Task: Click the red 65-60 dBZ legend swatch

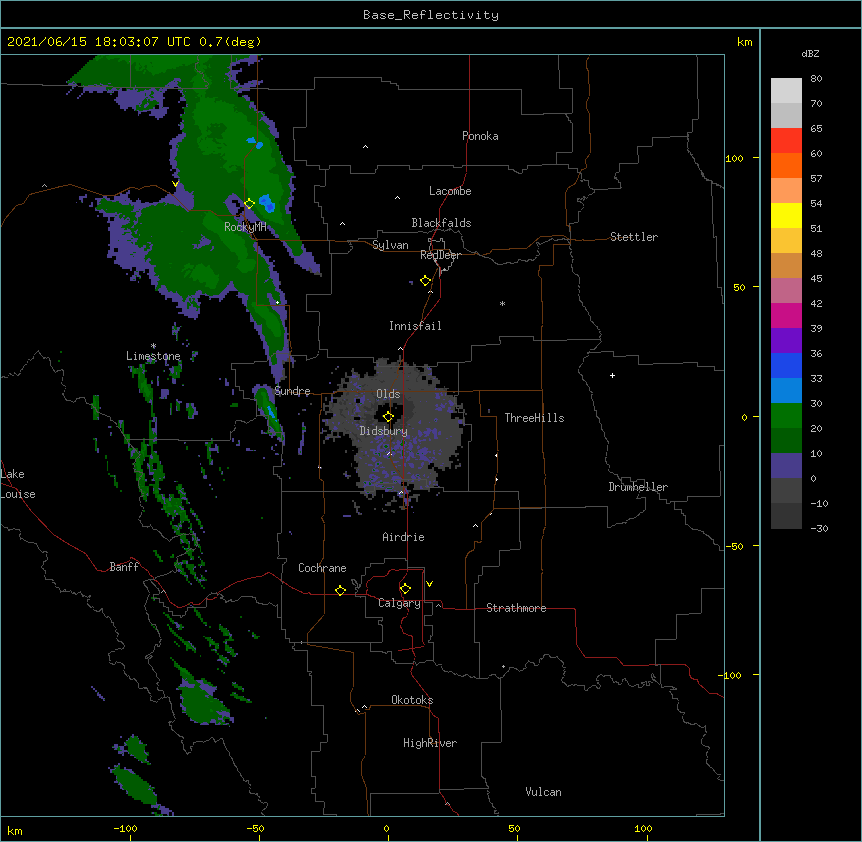Action: (786, 140)
